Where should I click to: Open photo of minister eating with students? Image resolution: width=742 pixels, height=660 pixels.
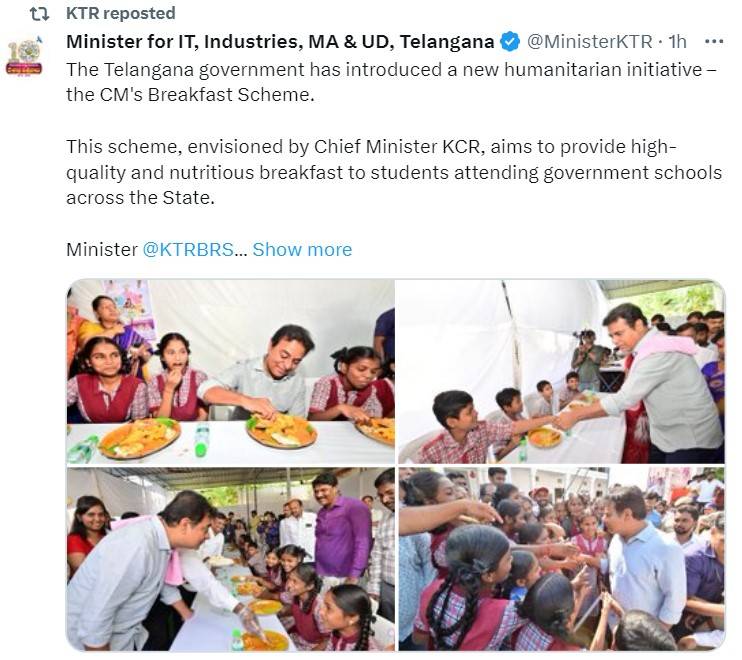point(230,372)
